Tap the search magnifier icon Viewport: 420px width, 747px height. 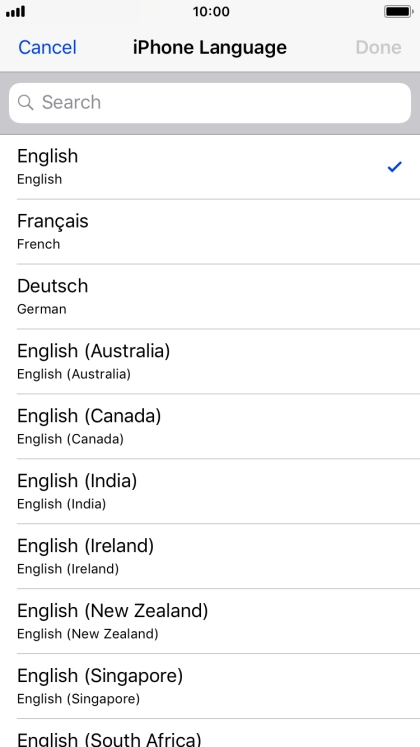pos(25,102)
